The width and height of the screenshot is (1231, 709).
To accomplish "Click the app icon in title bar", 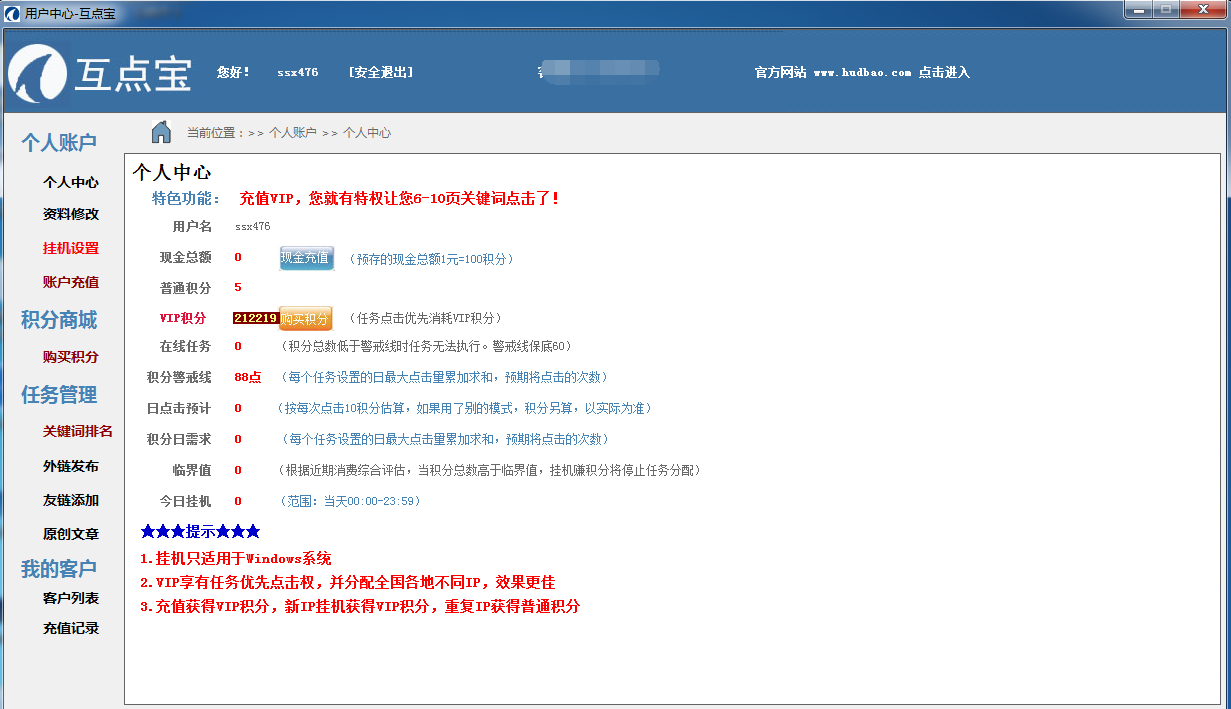I will [12, 13].
